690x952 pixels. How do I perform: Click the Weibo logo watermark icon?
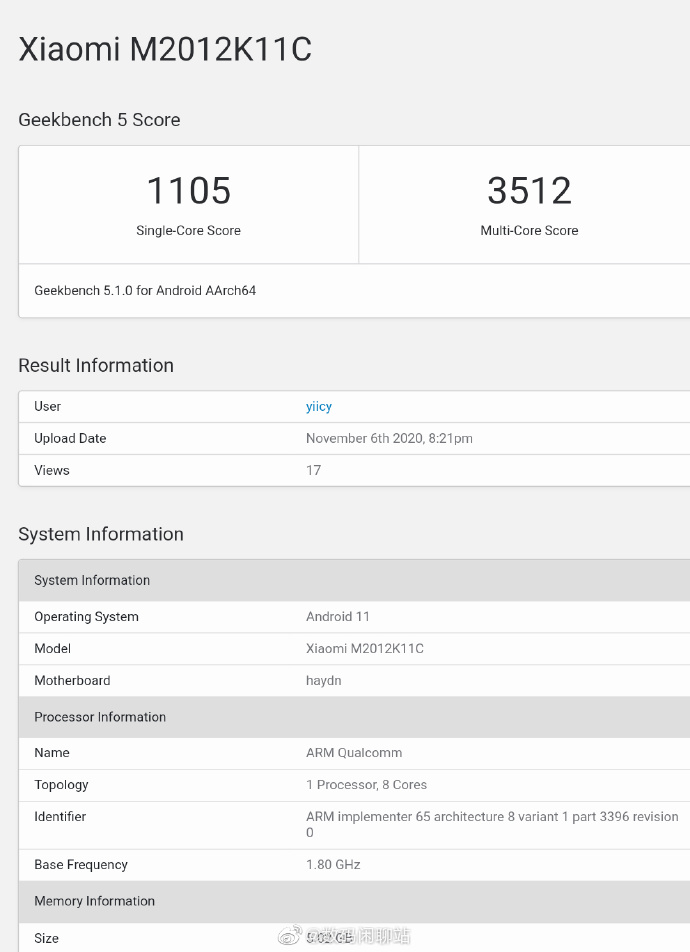click(288, 937)
